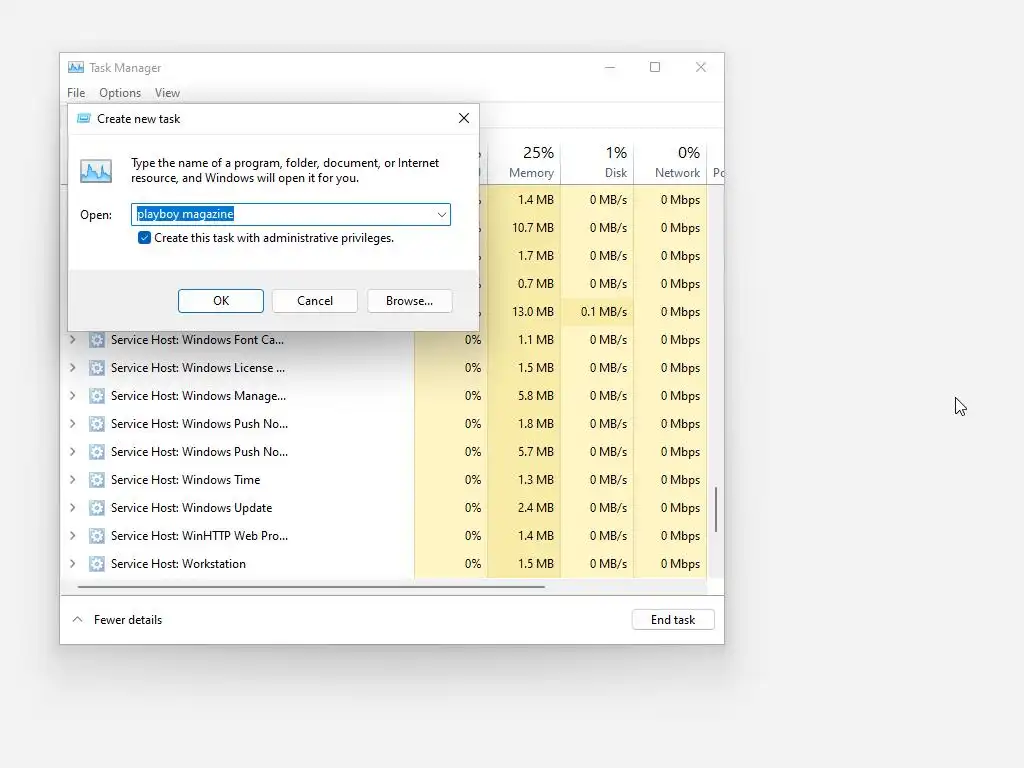
Task: Click the Browse... button
Action: point(409,301)
